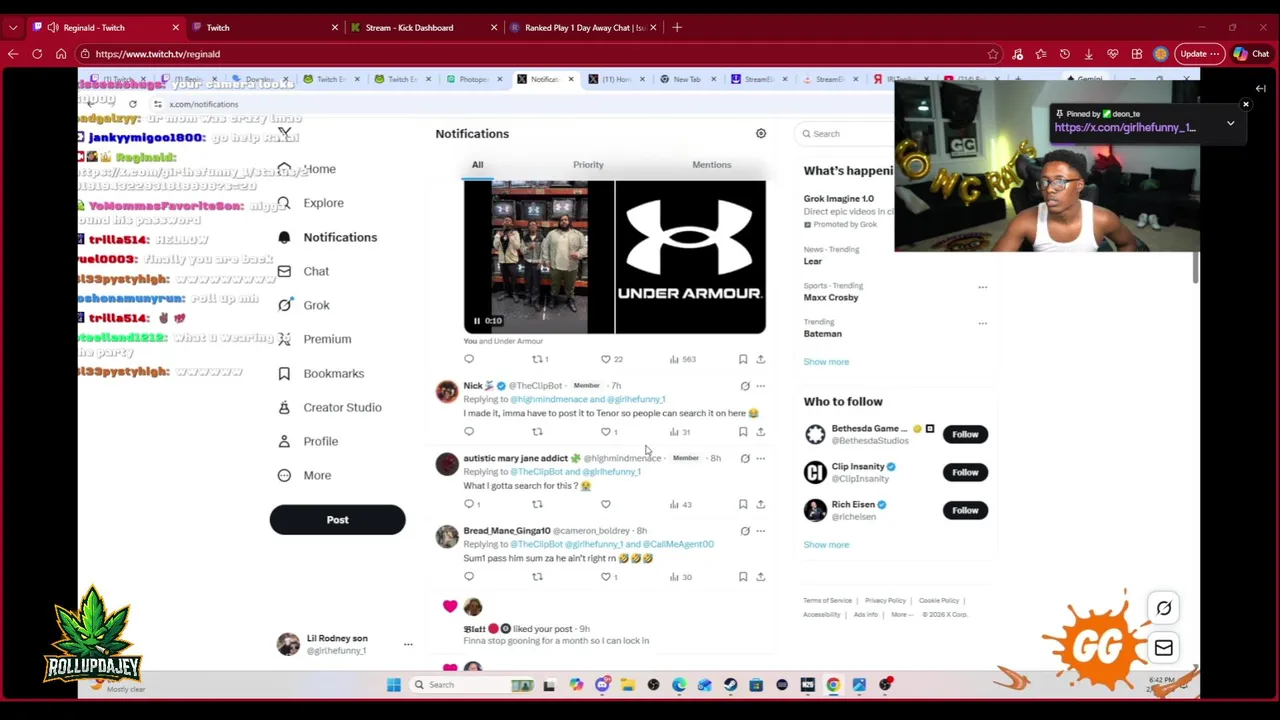Open options for Maxx Crosby trend
Screen dimensions: 1280x720
click(x=982, y=287)
